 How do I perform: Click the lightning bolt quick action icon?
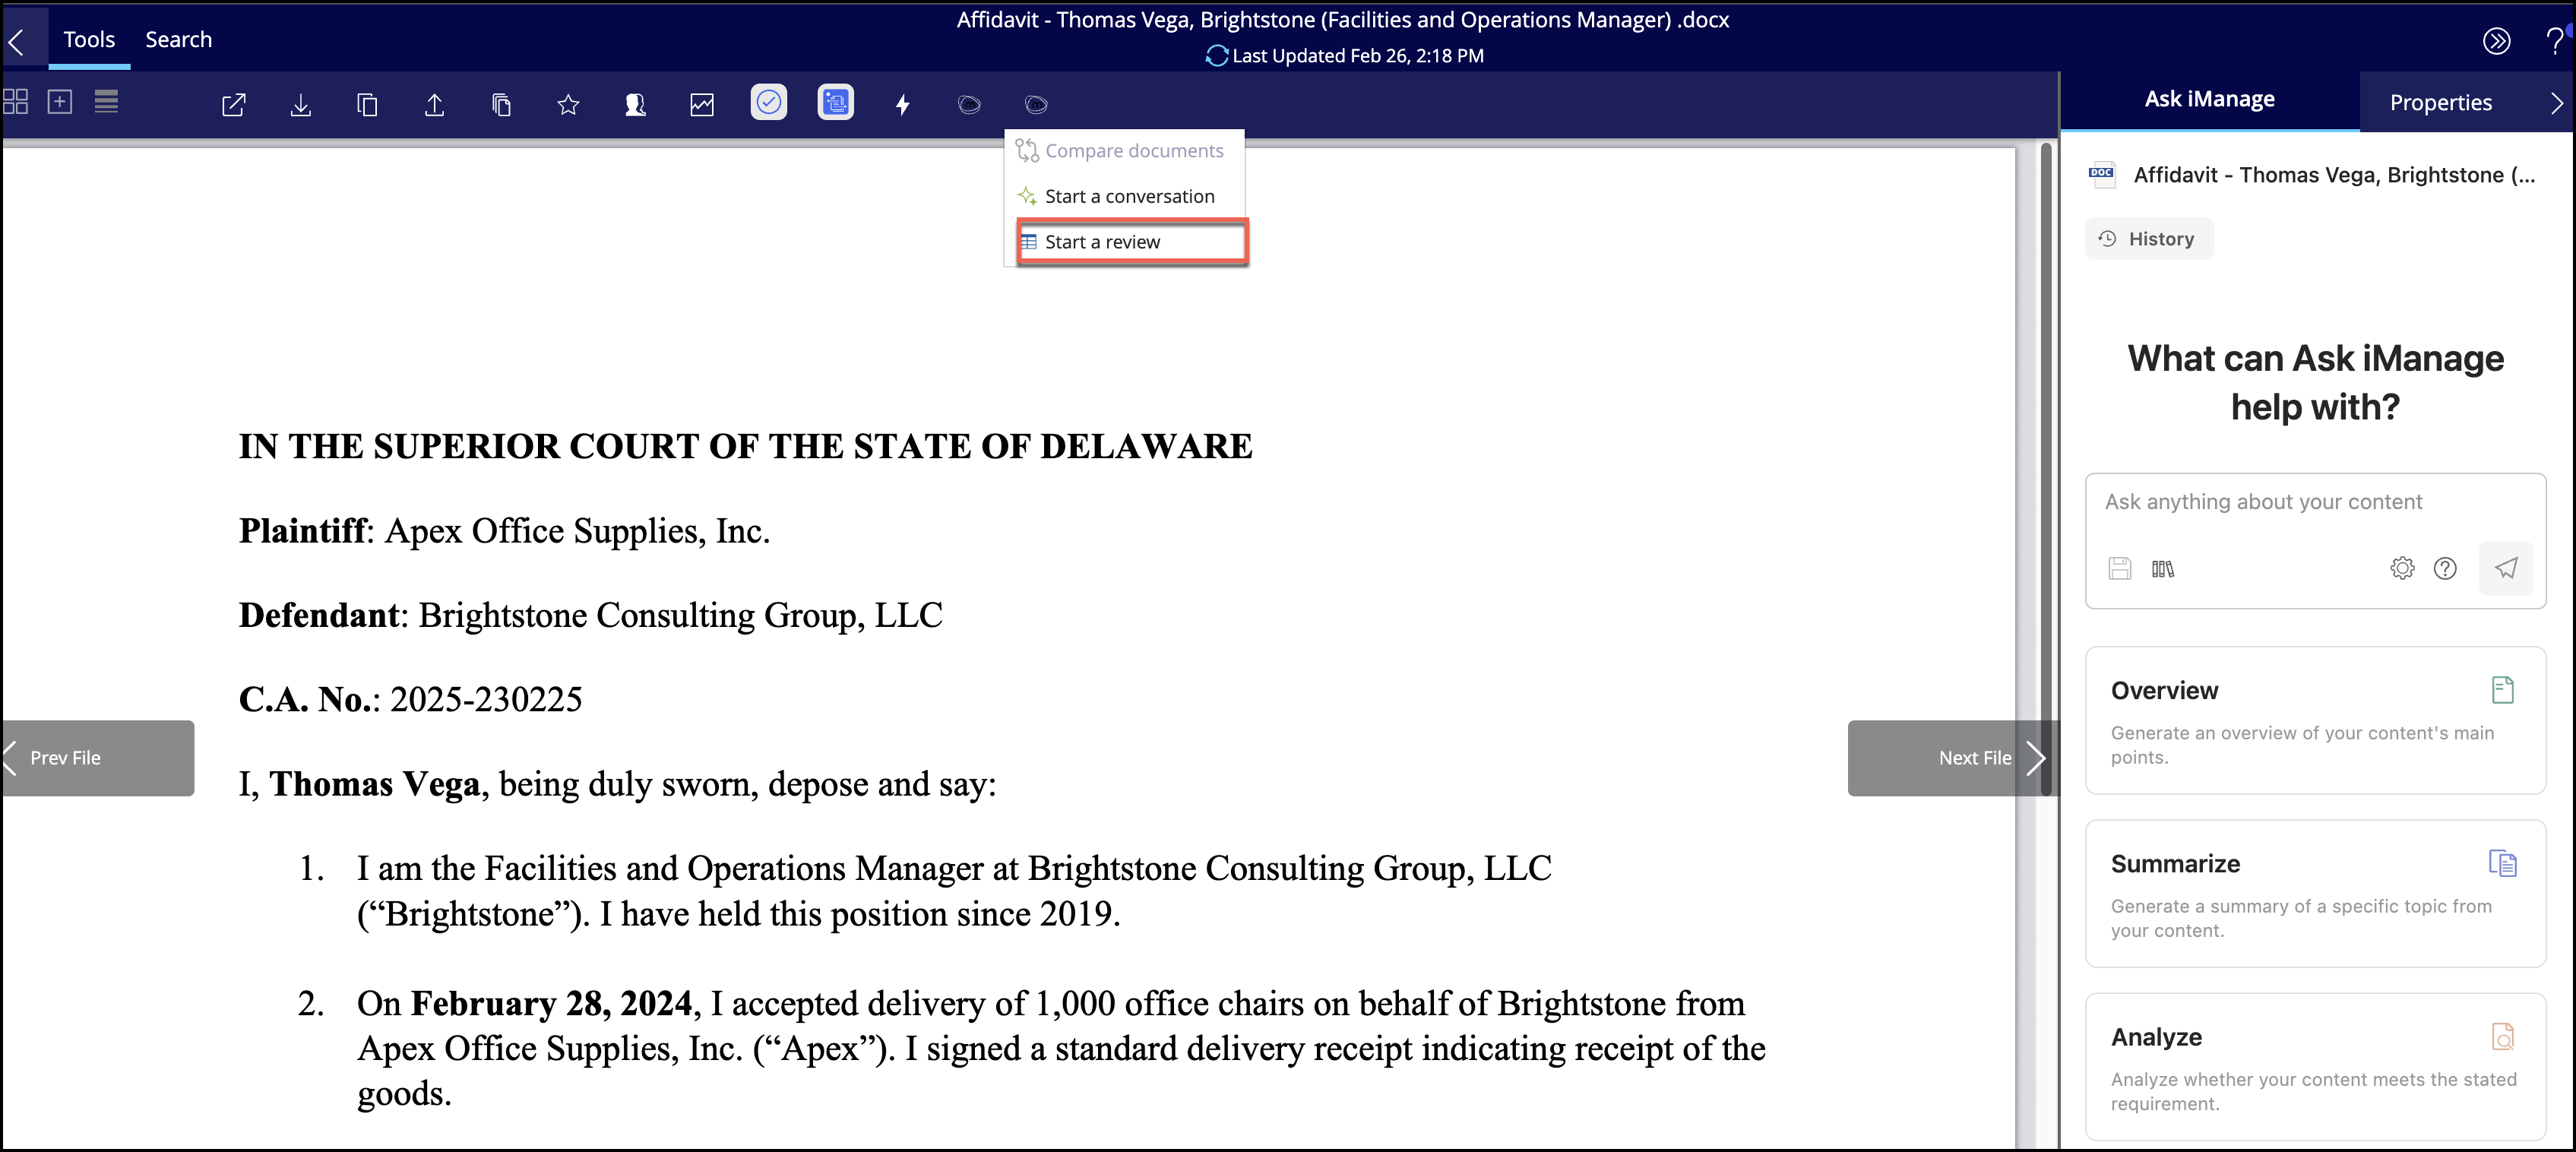pos(902,104)
